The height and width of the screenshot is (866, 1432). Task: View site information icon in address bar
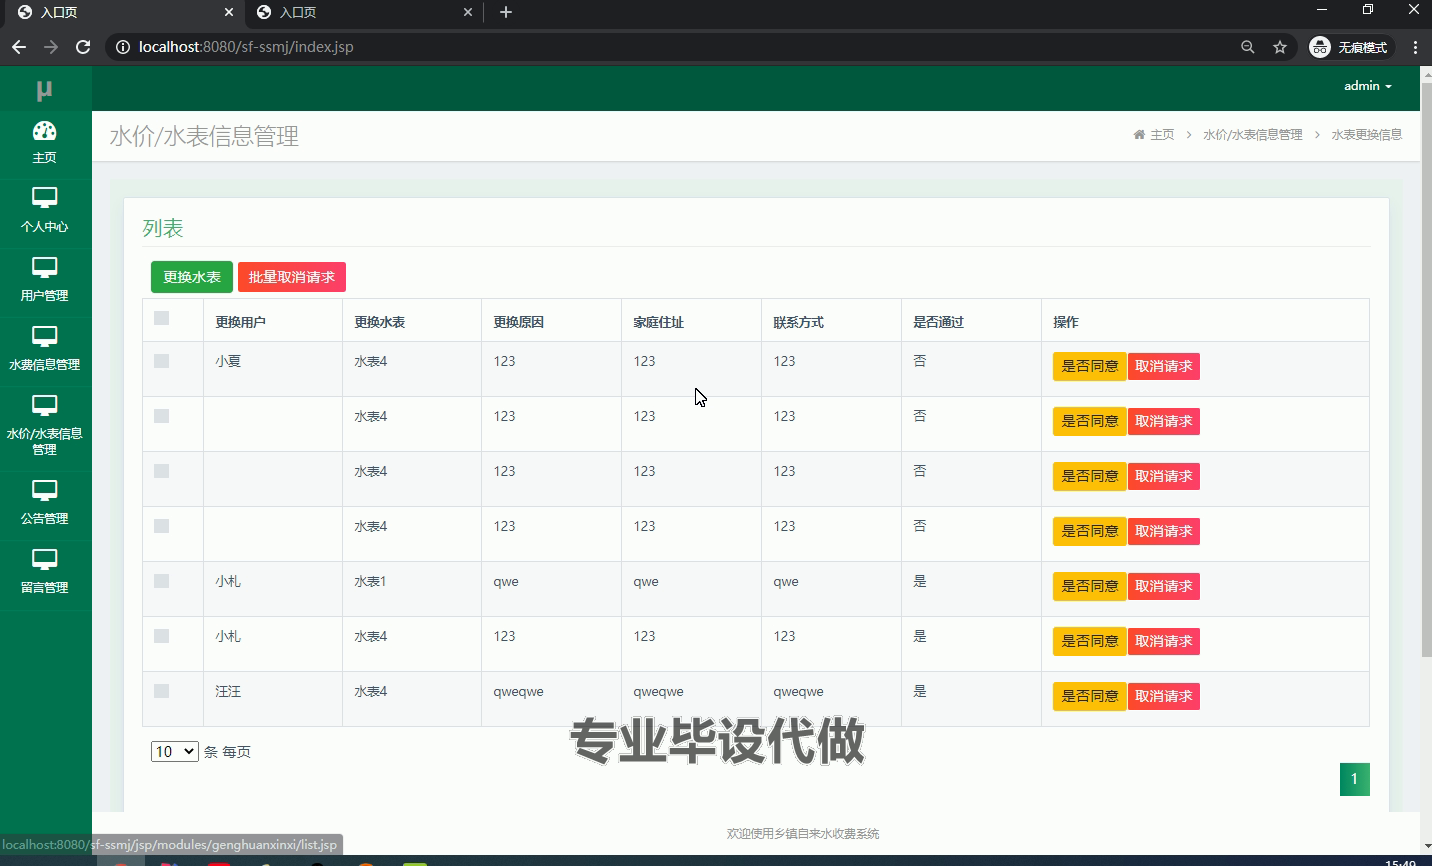tap(122, 47)
